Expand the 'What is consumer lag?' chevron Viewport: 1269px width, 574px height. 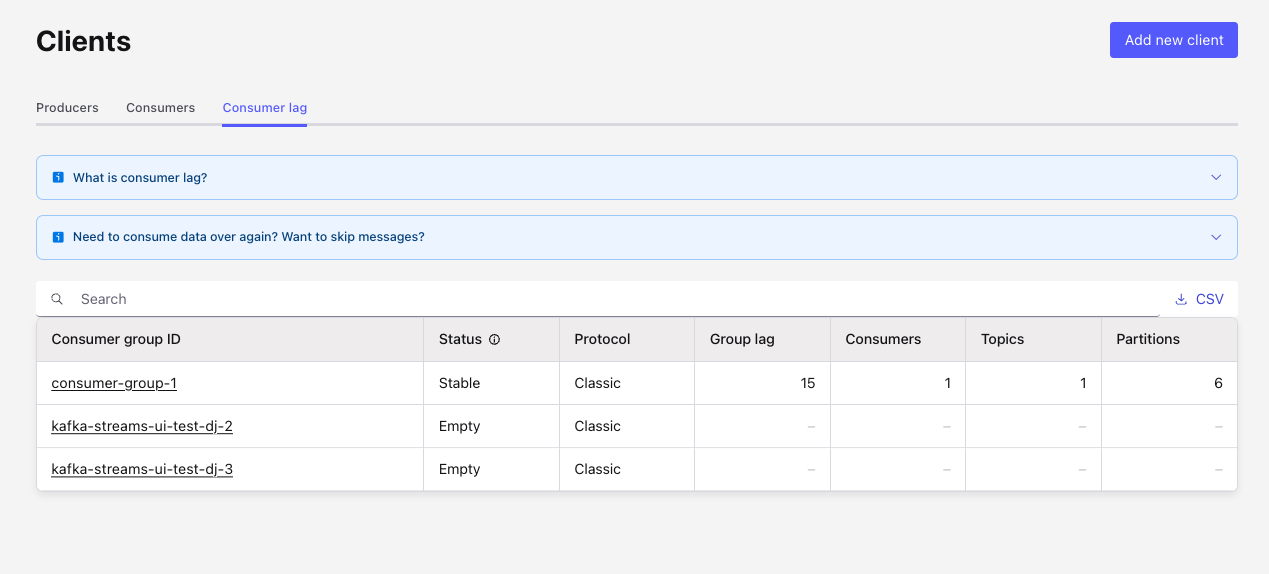click(x=1216, y=178)
